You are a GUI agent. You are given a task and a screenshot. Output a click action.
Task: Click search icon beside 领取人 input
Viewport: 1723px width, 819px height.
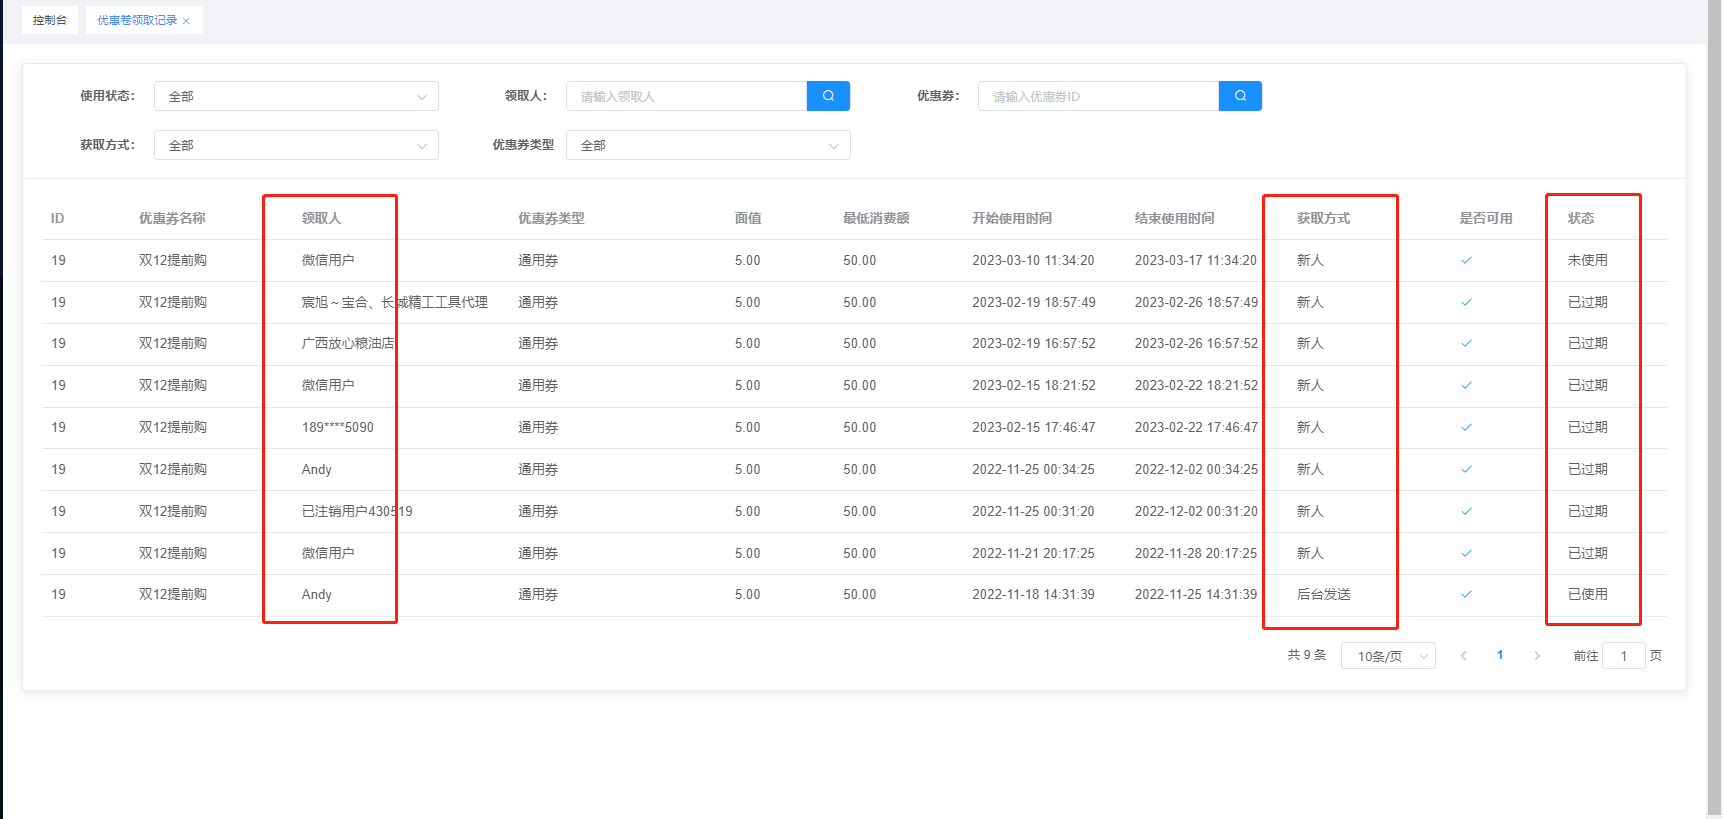click(828, 96)
